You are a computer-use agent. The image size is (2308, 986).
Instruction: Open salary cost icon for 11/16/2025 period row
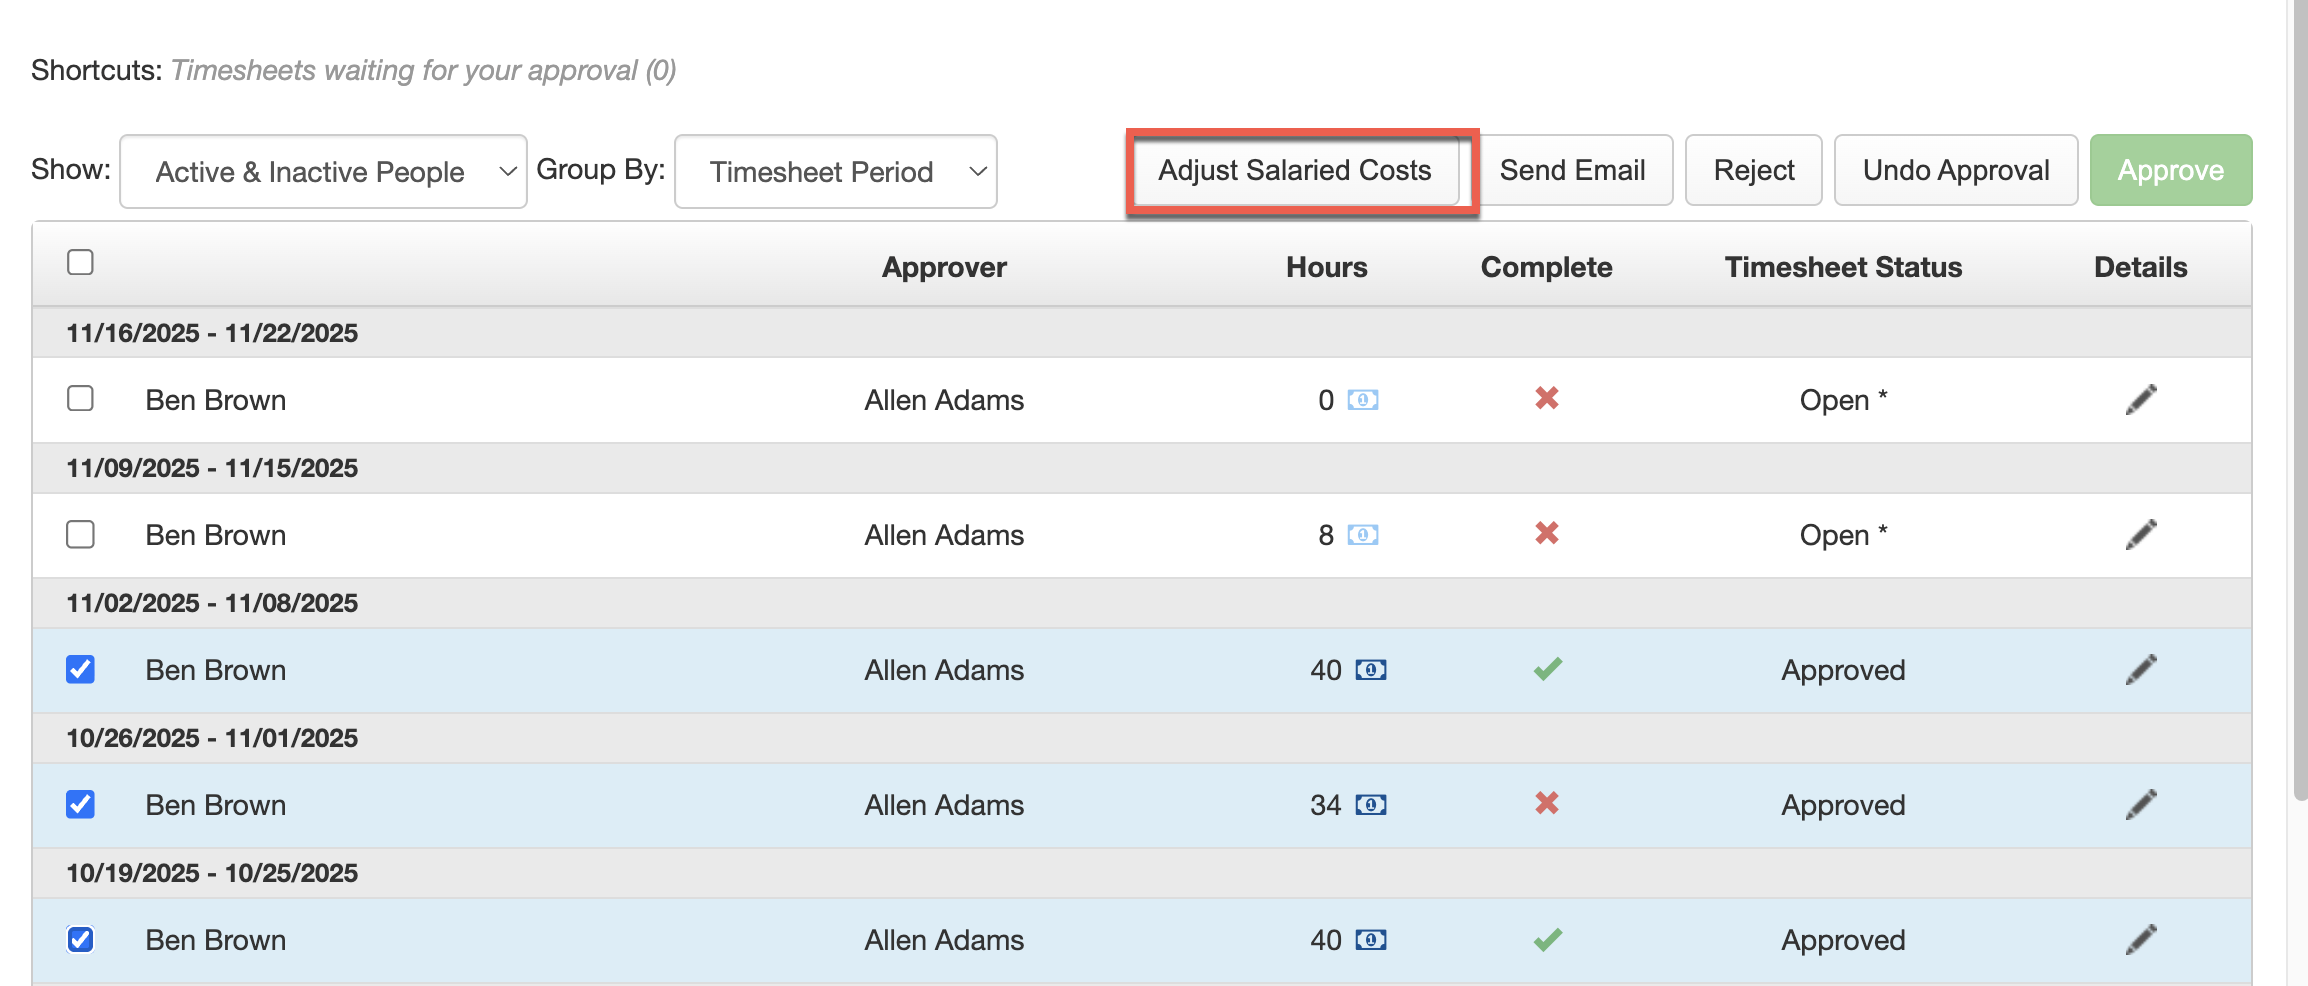coord(1362,400)
